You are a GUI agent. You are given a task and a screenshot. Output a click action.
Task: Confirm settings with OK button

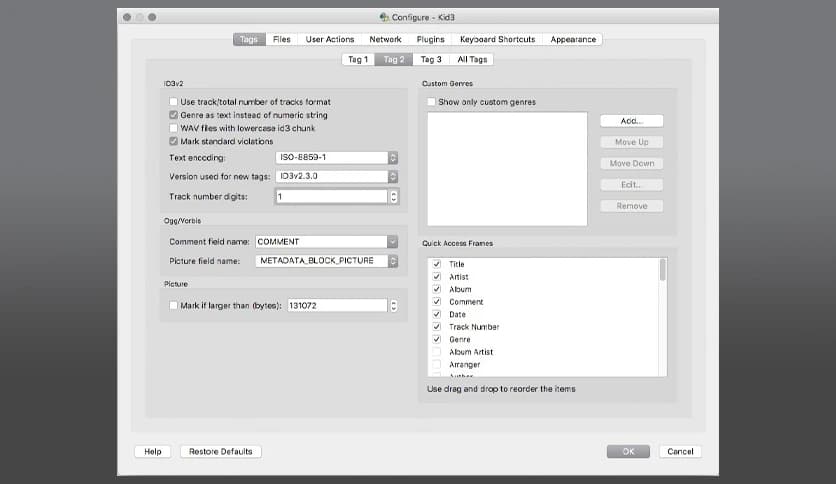[x=628, y=451]
